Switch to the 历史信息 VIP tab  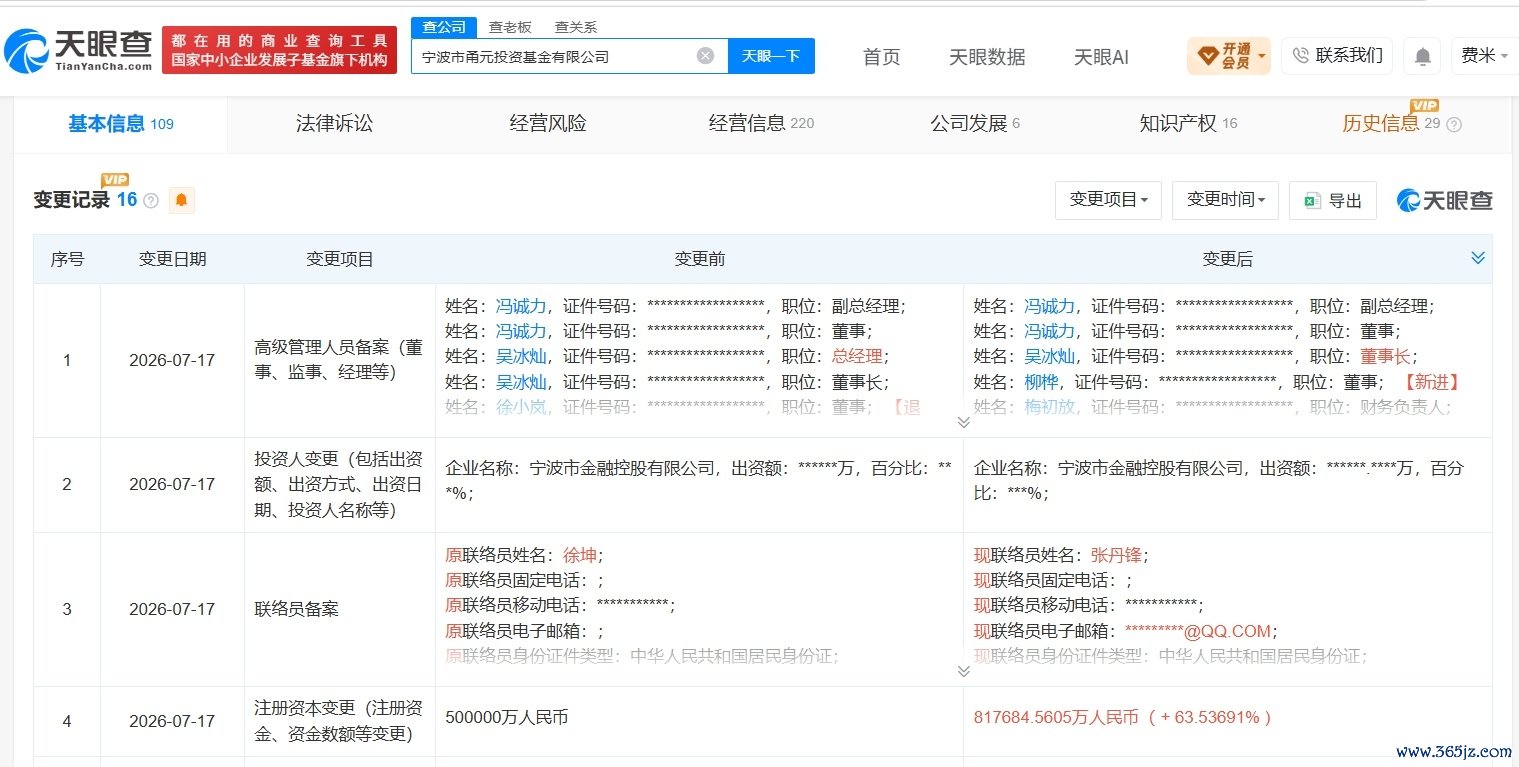(1392, 122)
